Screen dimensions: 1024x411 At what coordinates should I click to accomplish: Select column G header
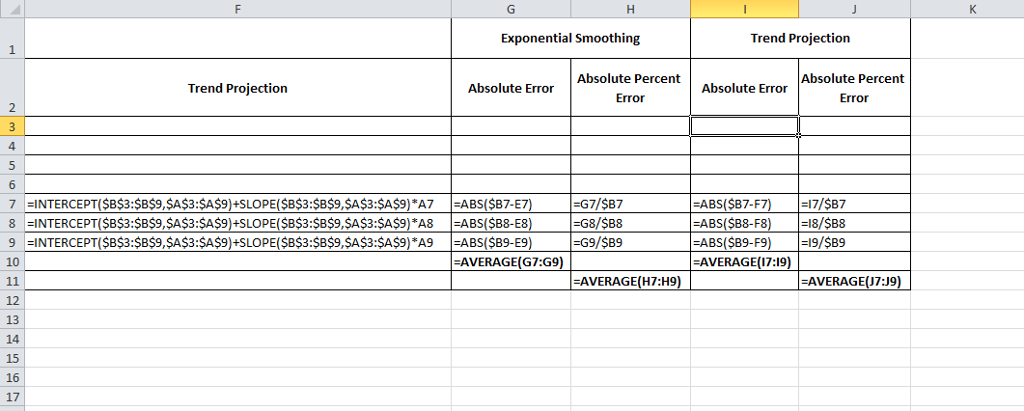click(x=511, y=9)
